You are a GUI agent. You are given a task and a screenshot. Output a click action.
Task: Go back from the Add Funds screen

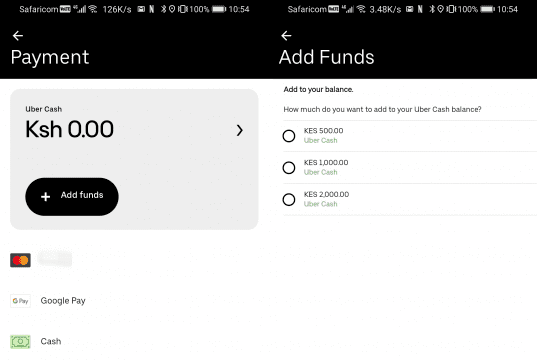(x=286, y=36)
